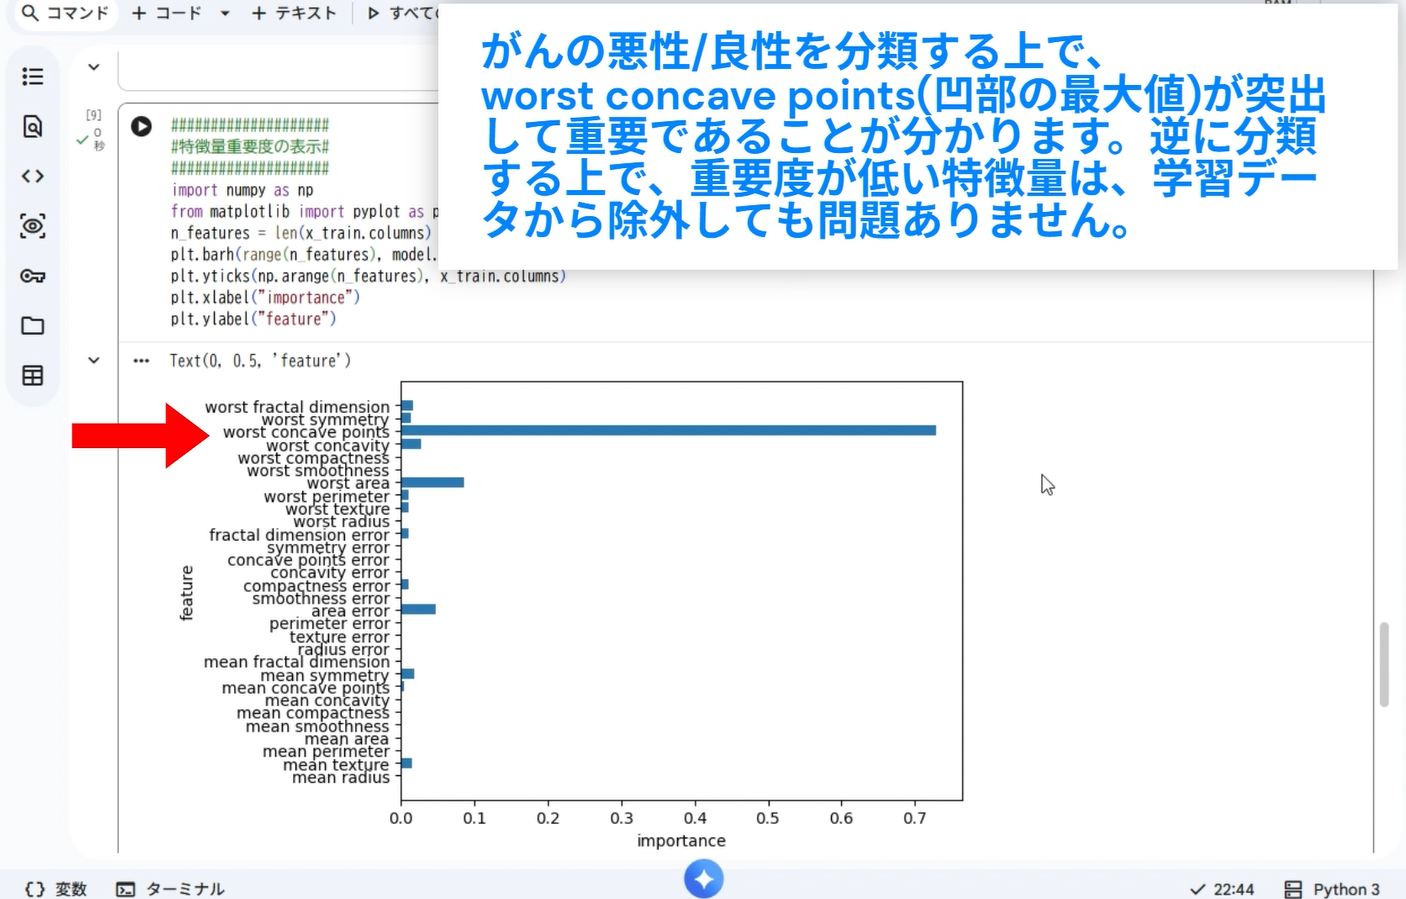This screenshot has width=1406, height=899.
Task: Open the find and replace sidebar icon
Action: 33,126
